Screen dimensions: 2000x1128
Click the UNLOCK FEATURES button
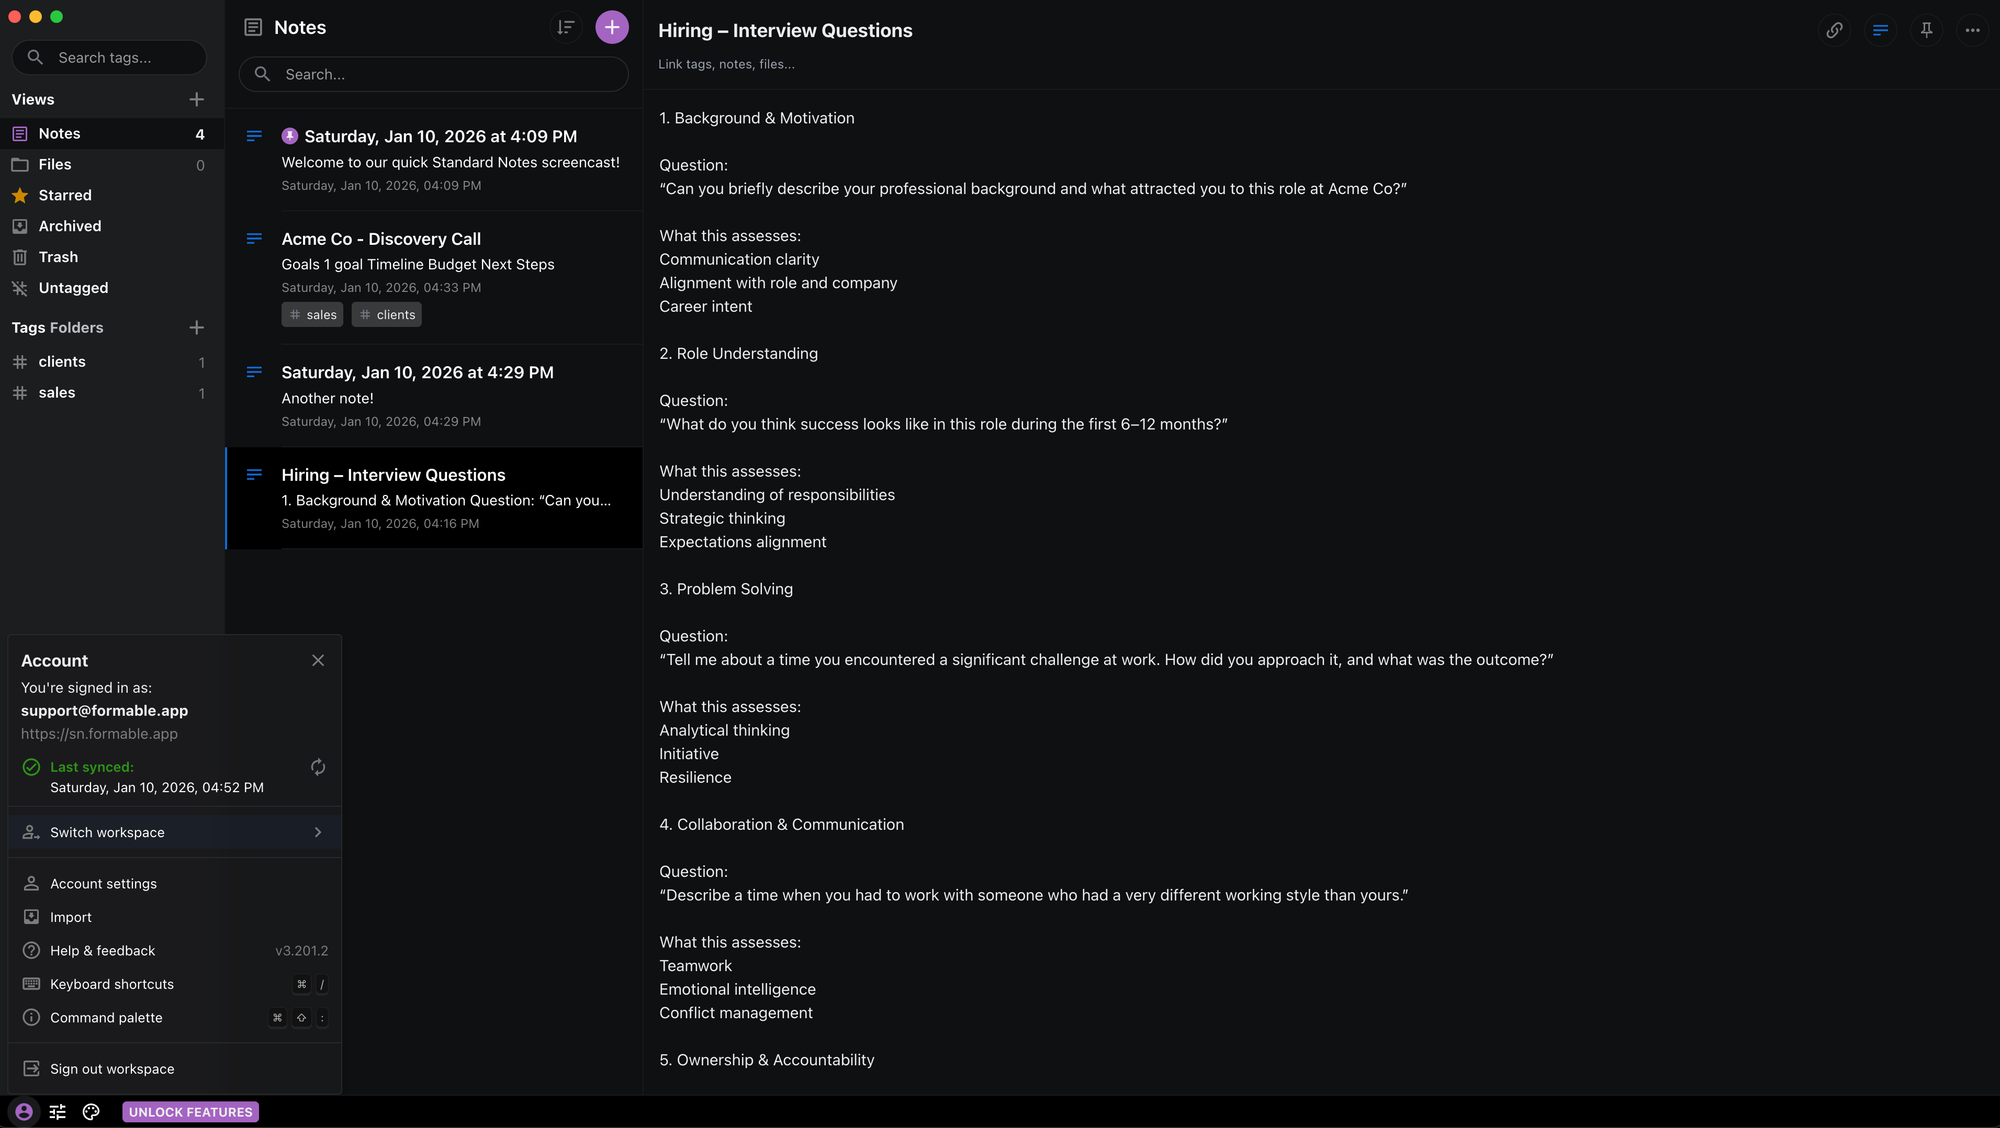[x=190, y=1111]
